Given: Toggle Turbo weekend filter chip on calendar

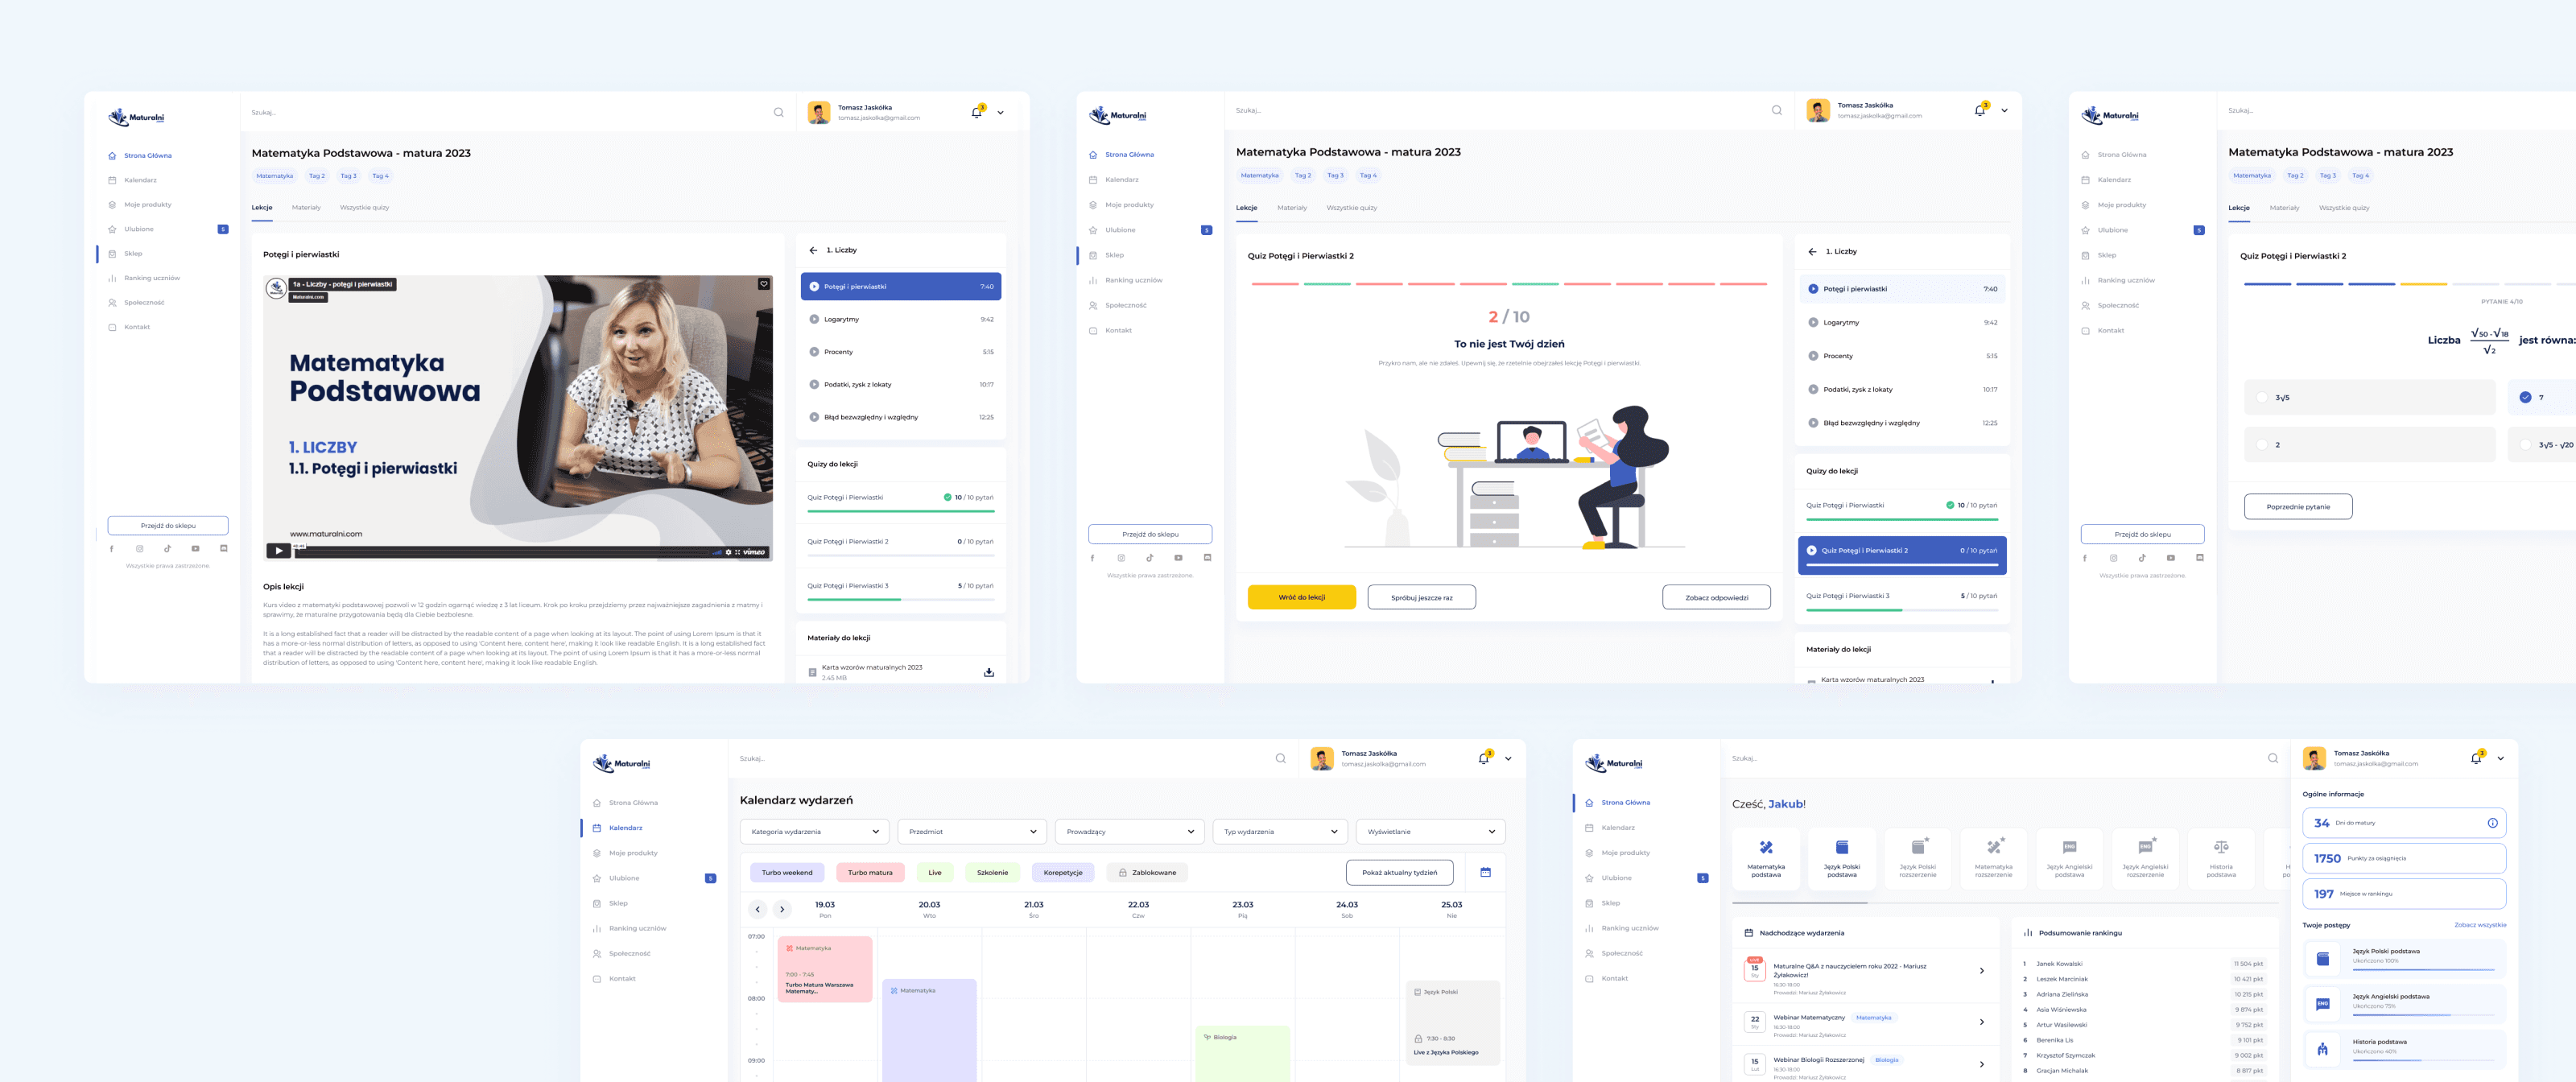Looking at the screenshot, I should [787, 872].
